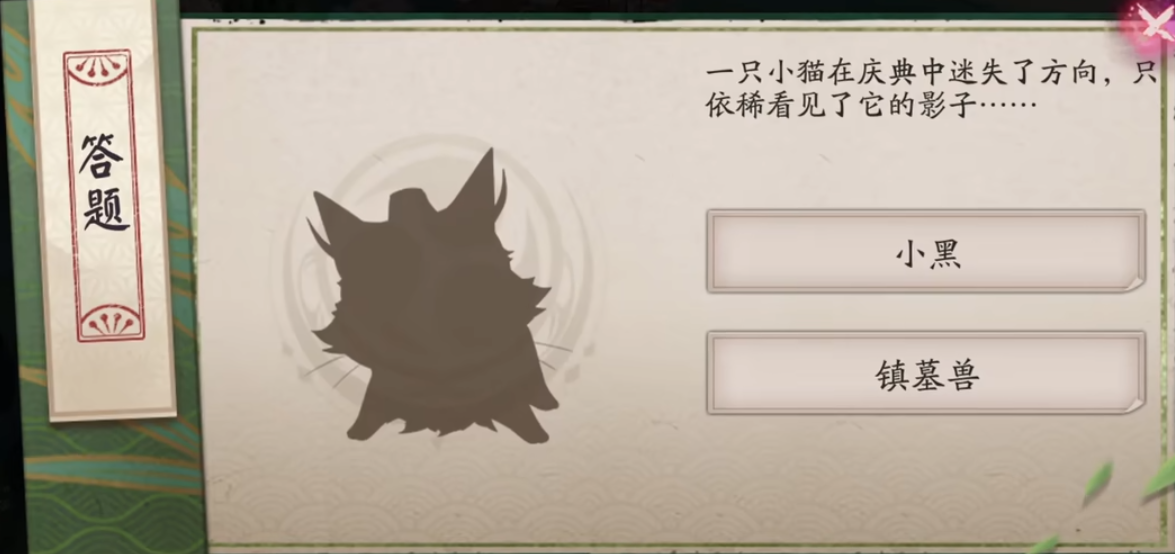Choose the answer 小黑
The image size is (1175, 554).
926,252
